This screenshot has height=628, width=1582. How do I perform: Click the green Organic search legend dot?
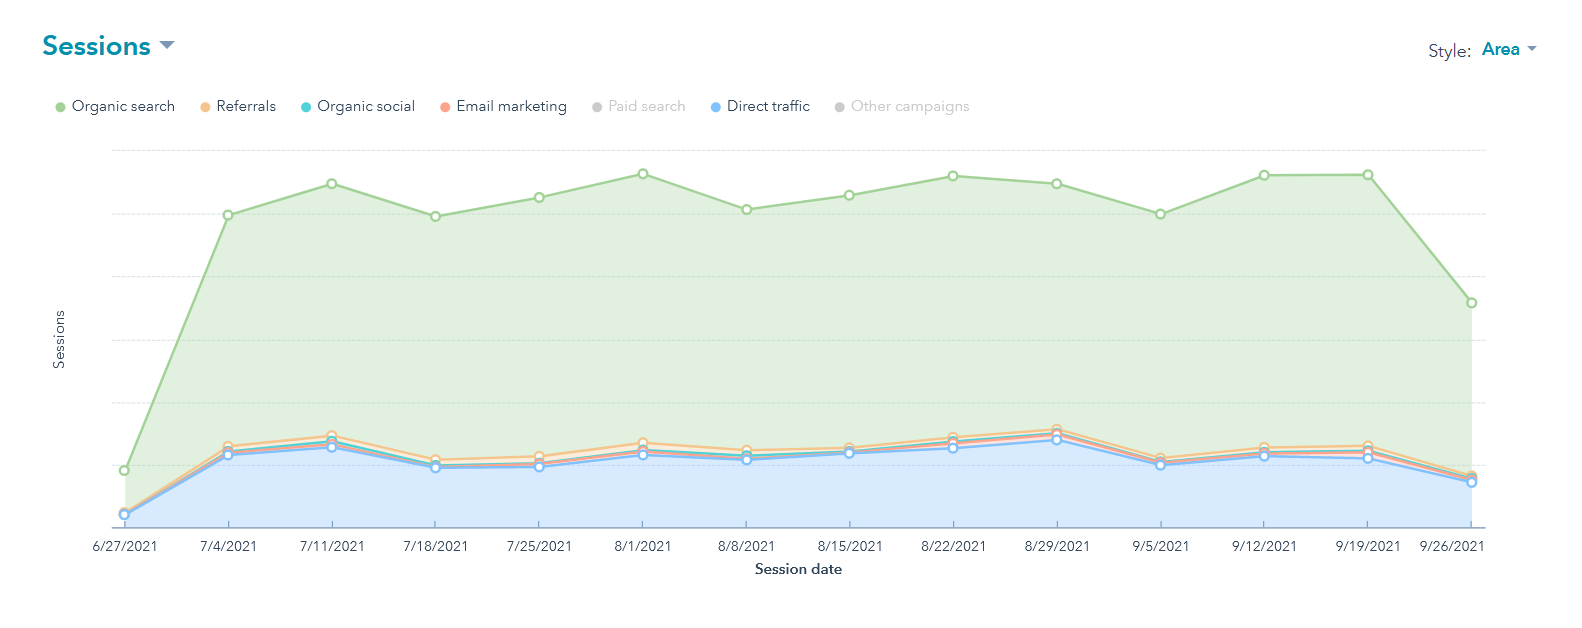[x=61, y=107]
